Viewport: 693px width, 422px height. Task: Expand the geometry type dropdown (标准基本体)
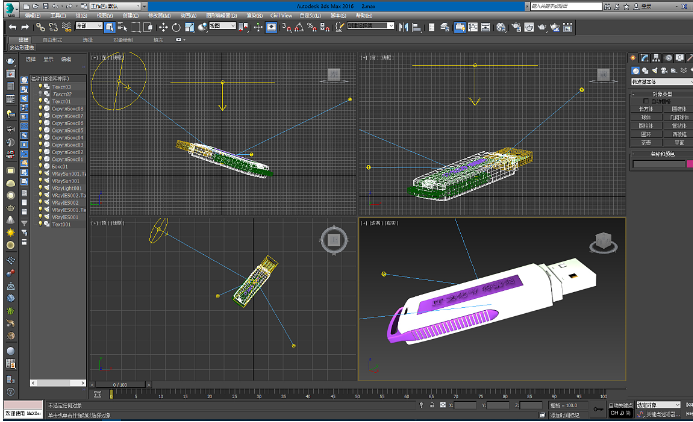click(660, 83)
